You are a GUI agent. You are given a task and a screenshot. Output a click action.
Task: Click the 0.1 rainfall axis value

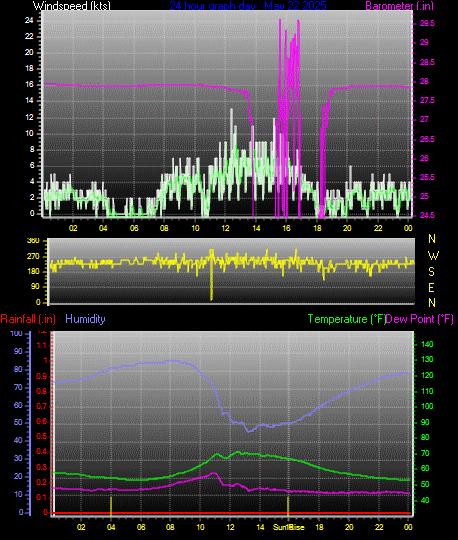[42, 497]
